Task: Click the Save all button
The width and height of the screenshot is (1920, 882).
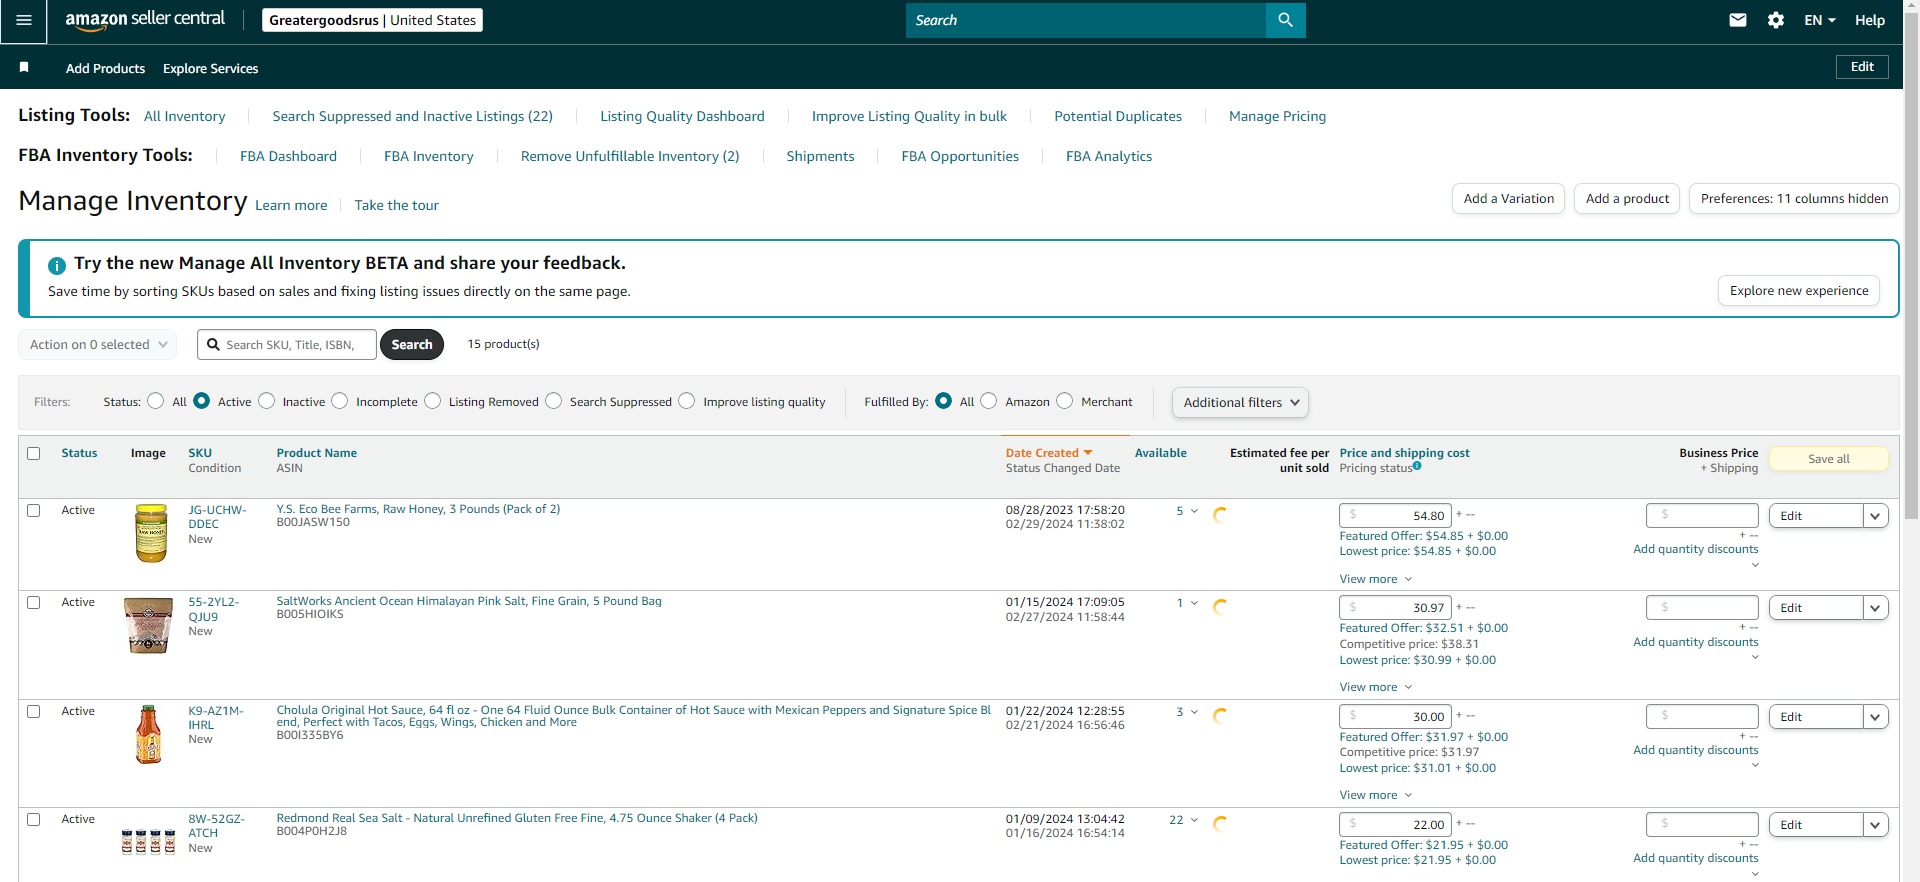Action: coord(1829,458)
